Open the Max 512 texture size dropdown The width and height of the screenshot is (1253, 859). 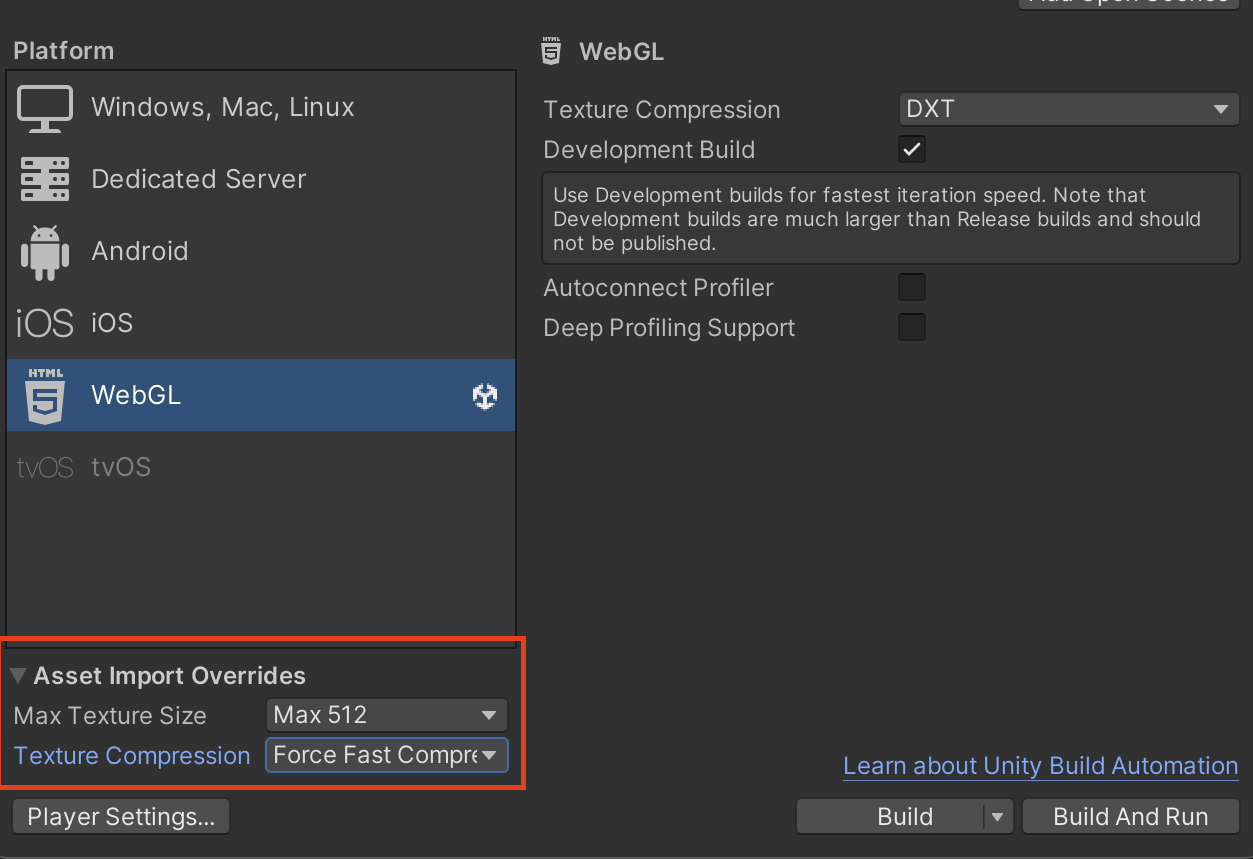point(387,715)
